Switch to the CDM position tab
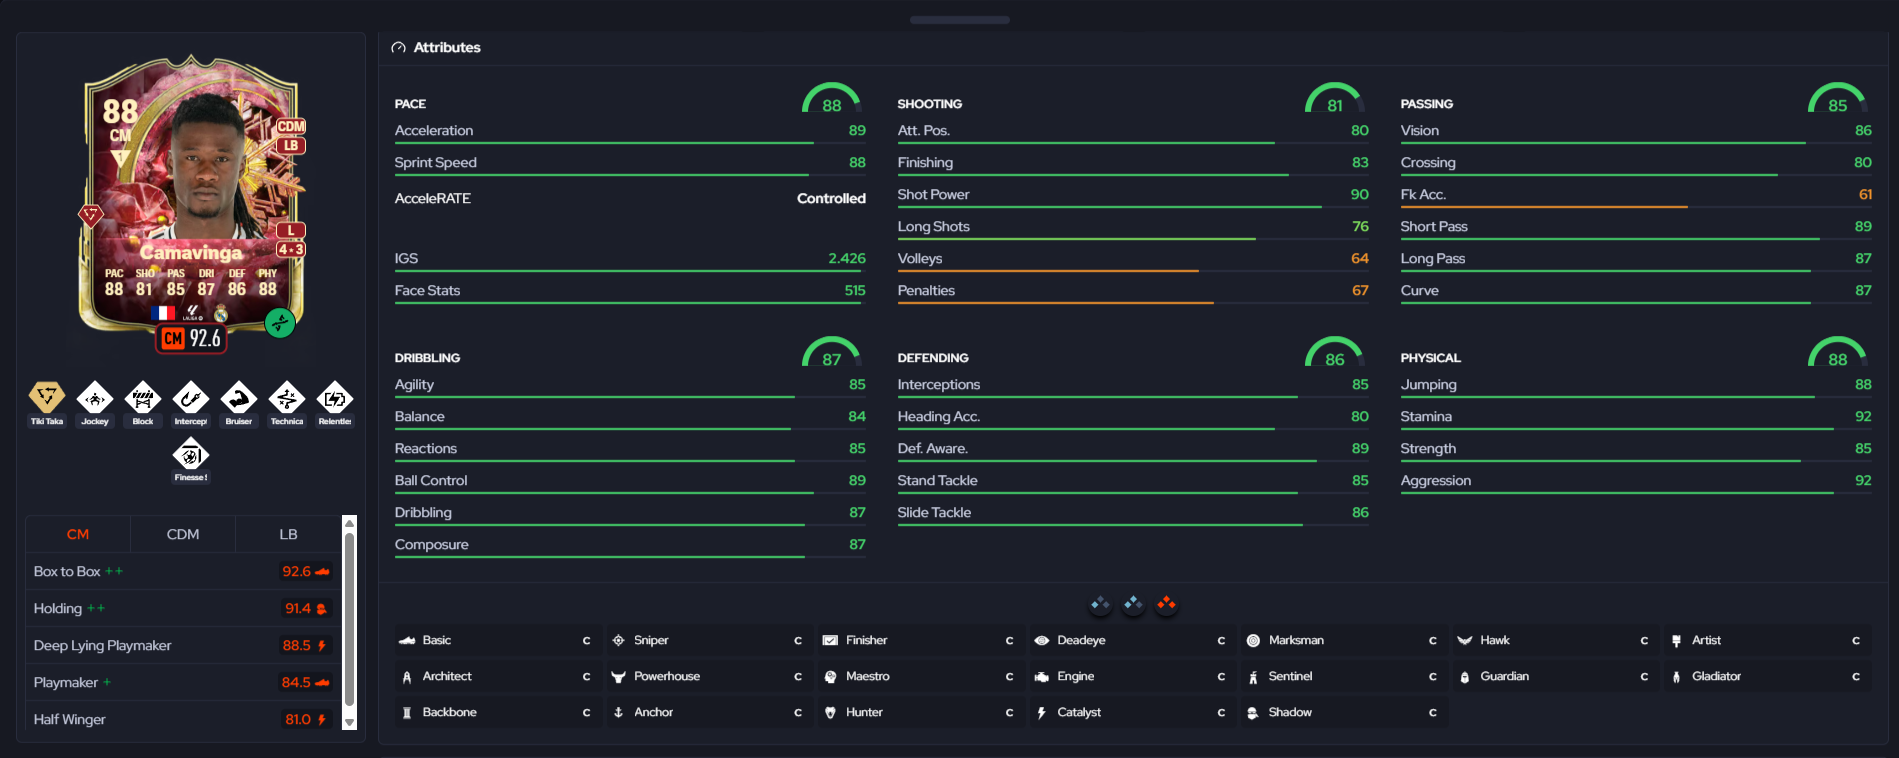This screenshot has width=1899, height=758. pos(183,534)
